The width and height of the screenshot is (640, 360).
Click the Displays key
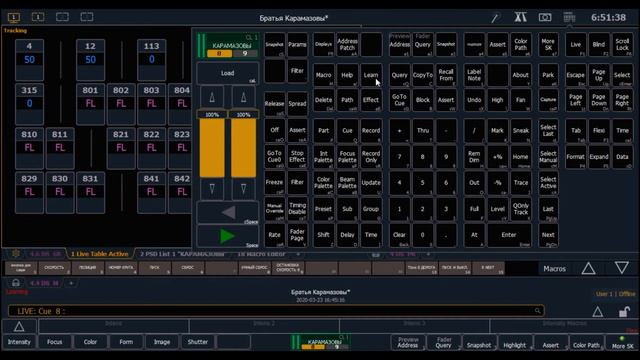click(324, 44)
